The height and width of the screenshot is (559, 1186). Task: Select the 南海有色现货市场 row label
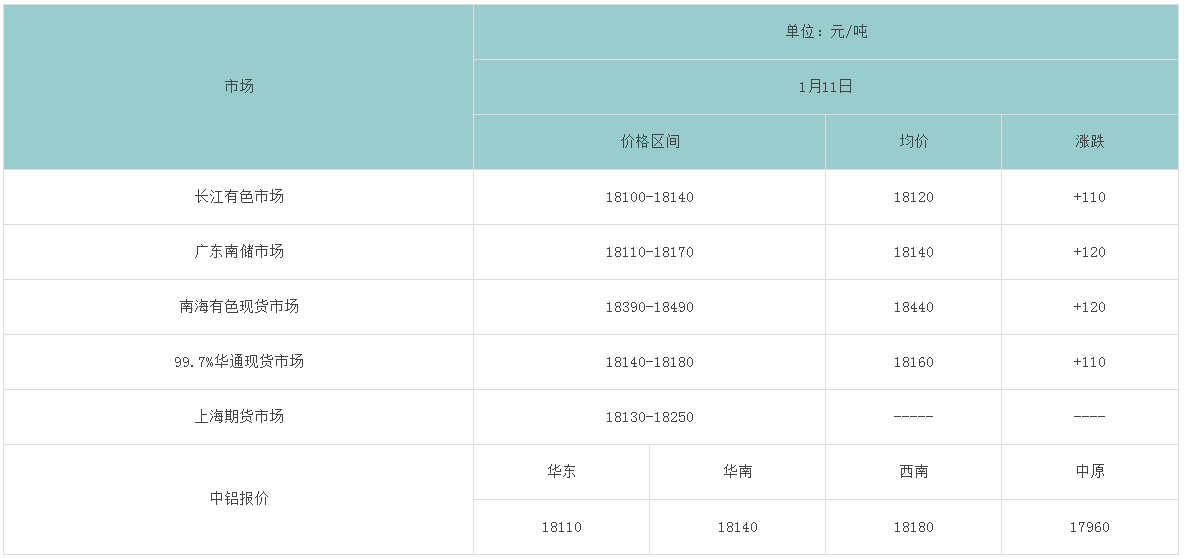[239, 307]
